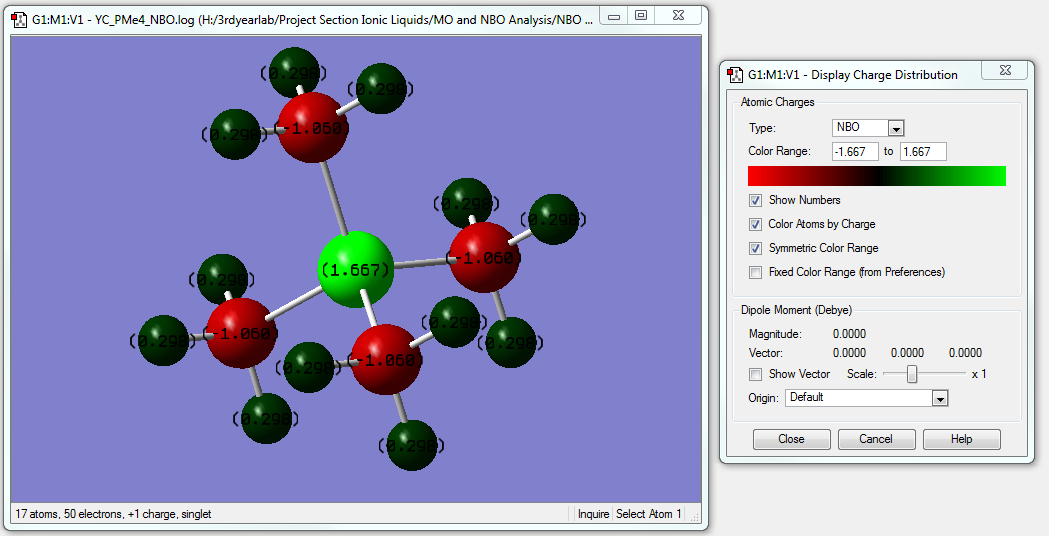Click the Display Charge Distribution dialog title icon
Image resolution: width=1049 pixels, height=536 pixels.
tap(733, 74)
